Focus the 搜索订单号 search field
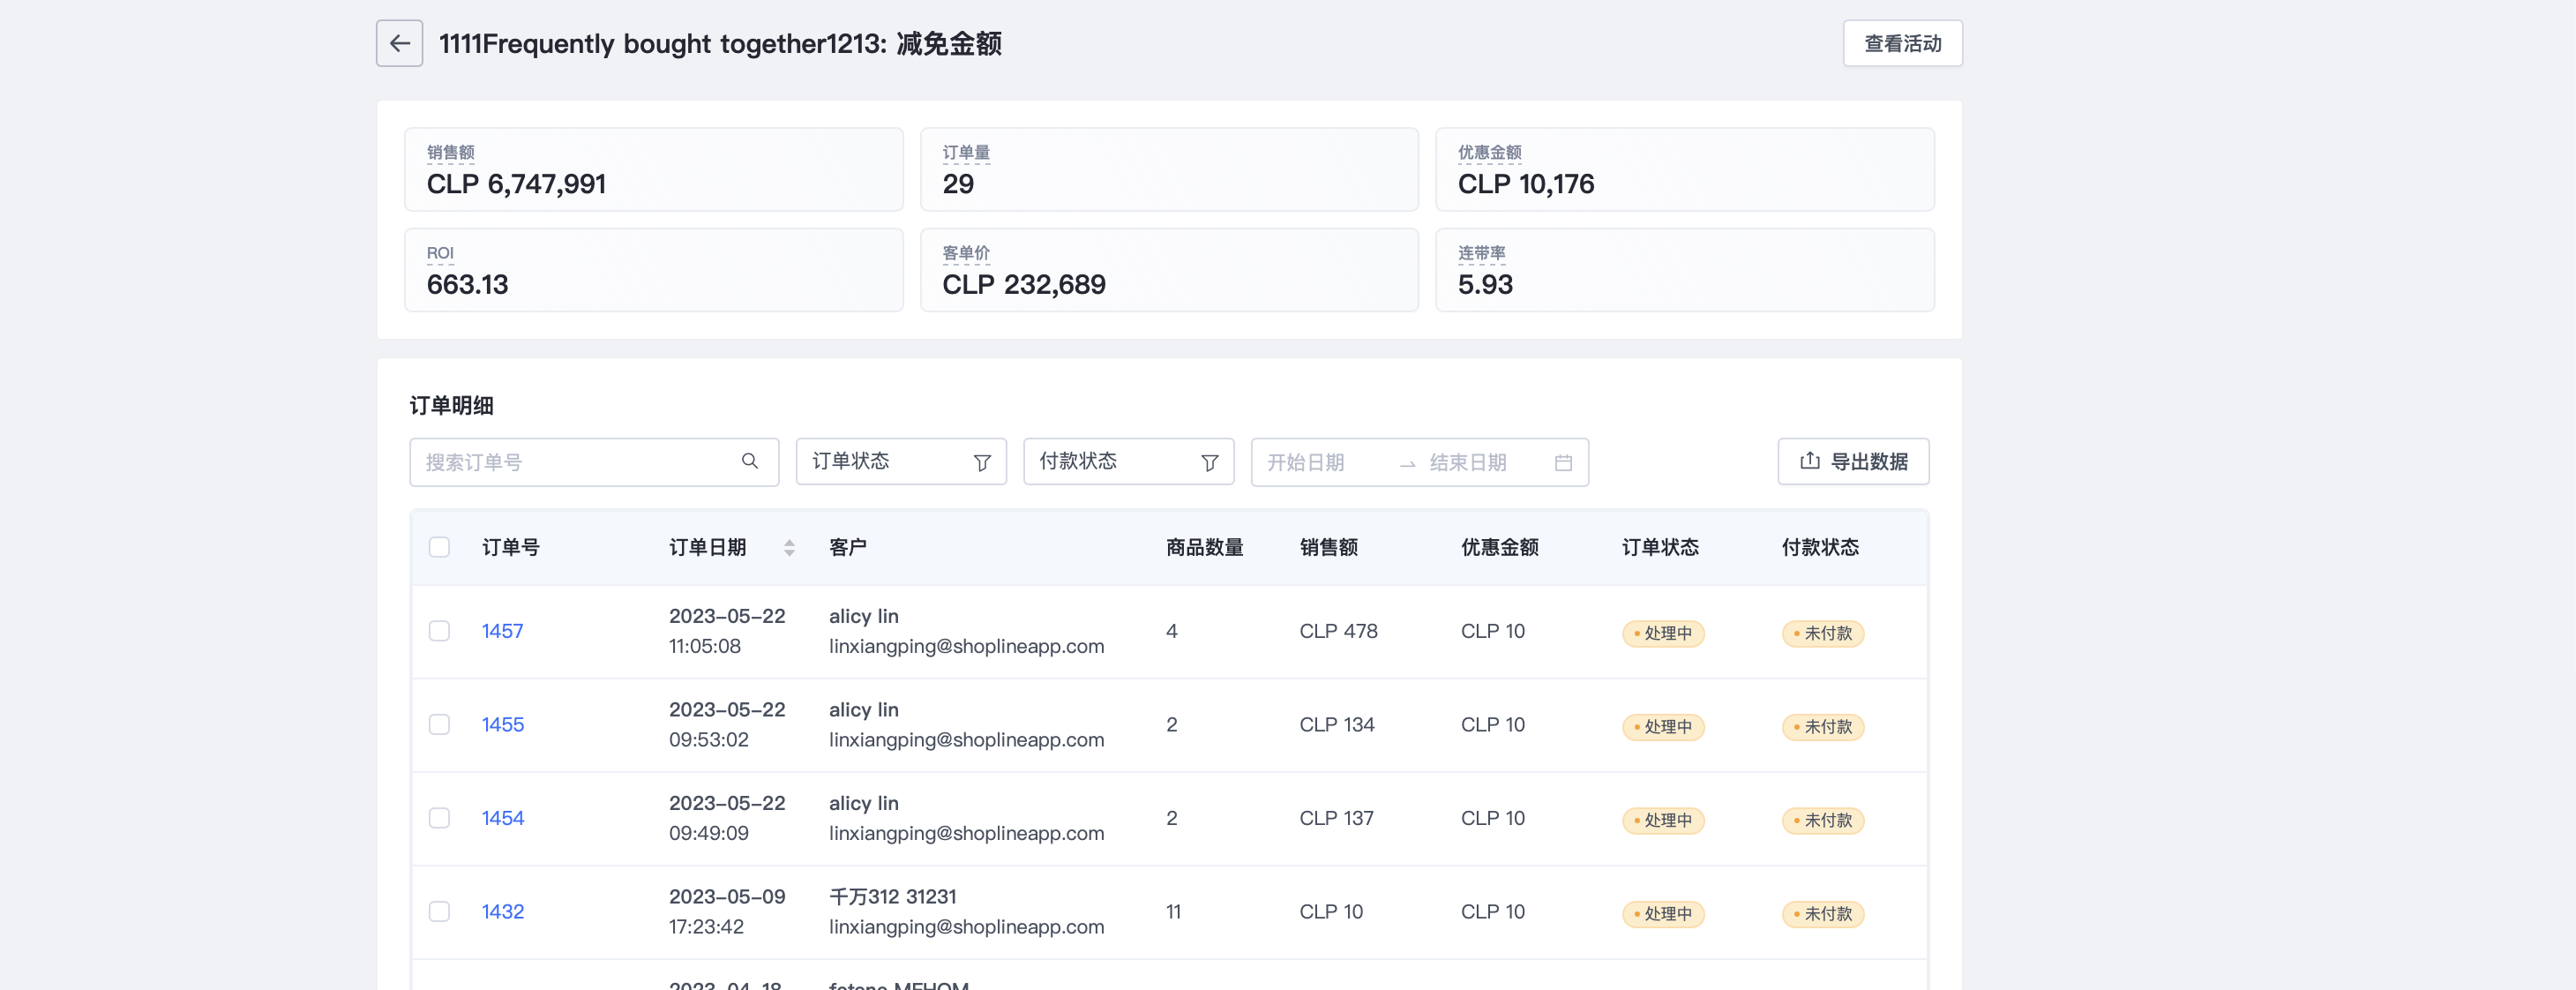This screenshot has width=2576, height=990. pyautogui.click(x=575, y=462)
